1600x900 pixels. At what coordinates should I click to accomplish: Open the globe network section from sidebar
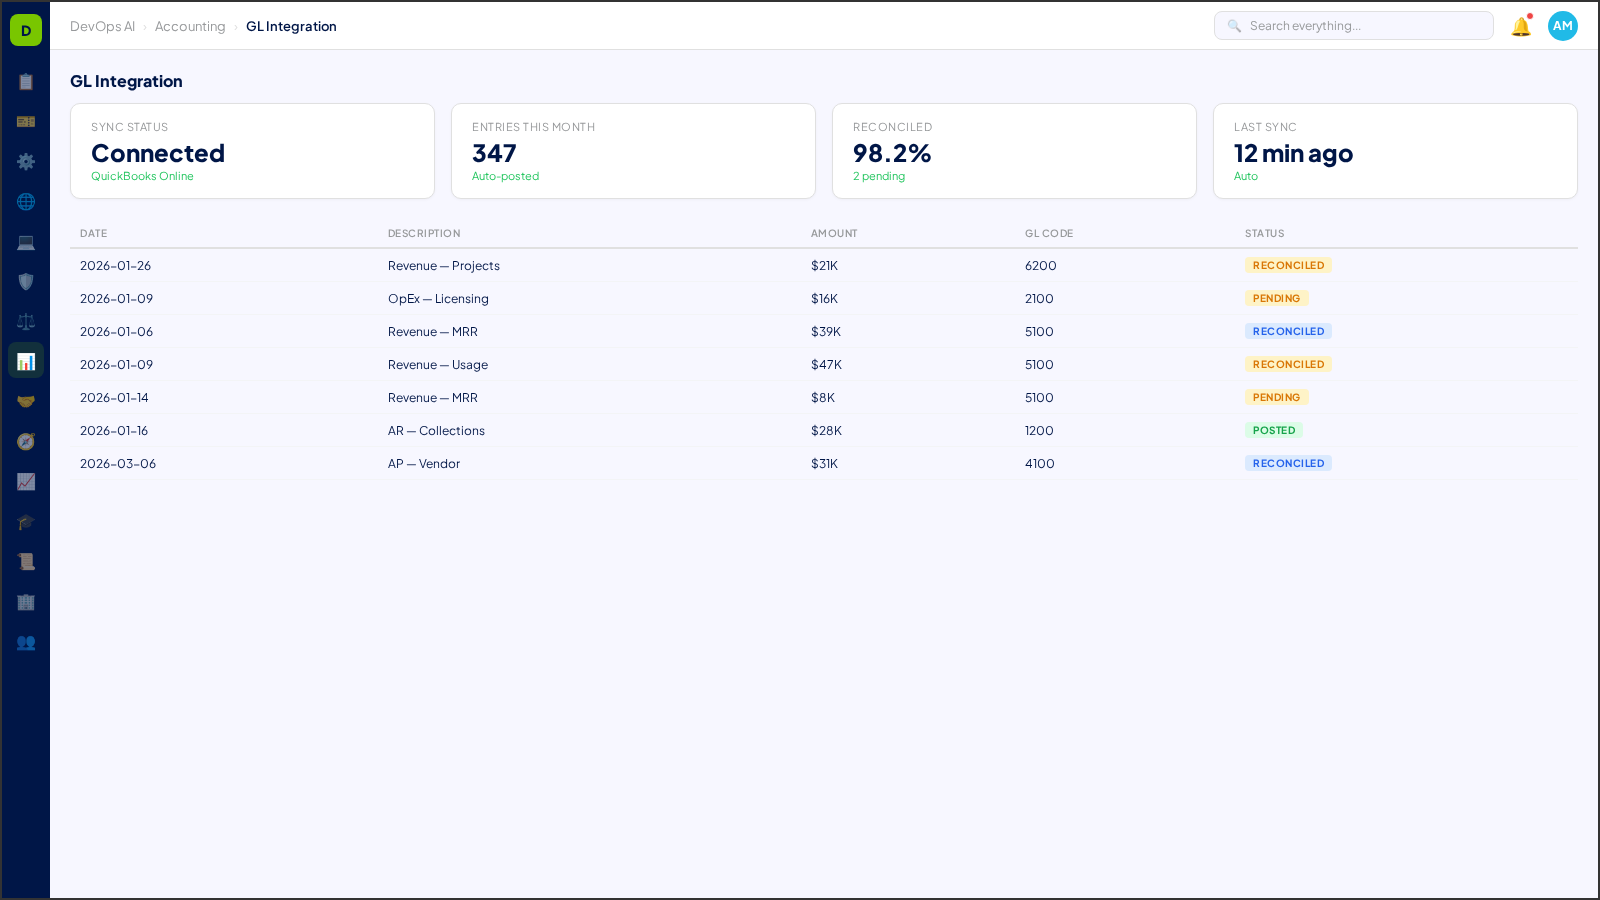[26, 201]
